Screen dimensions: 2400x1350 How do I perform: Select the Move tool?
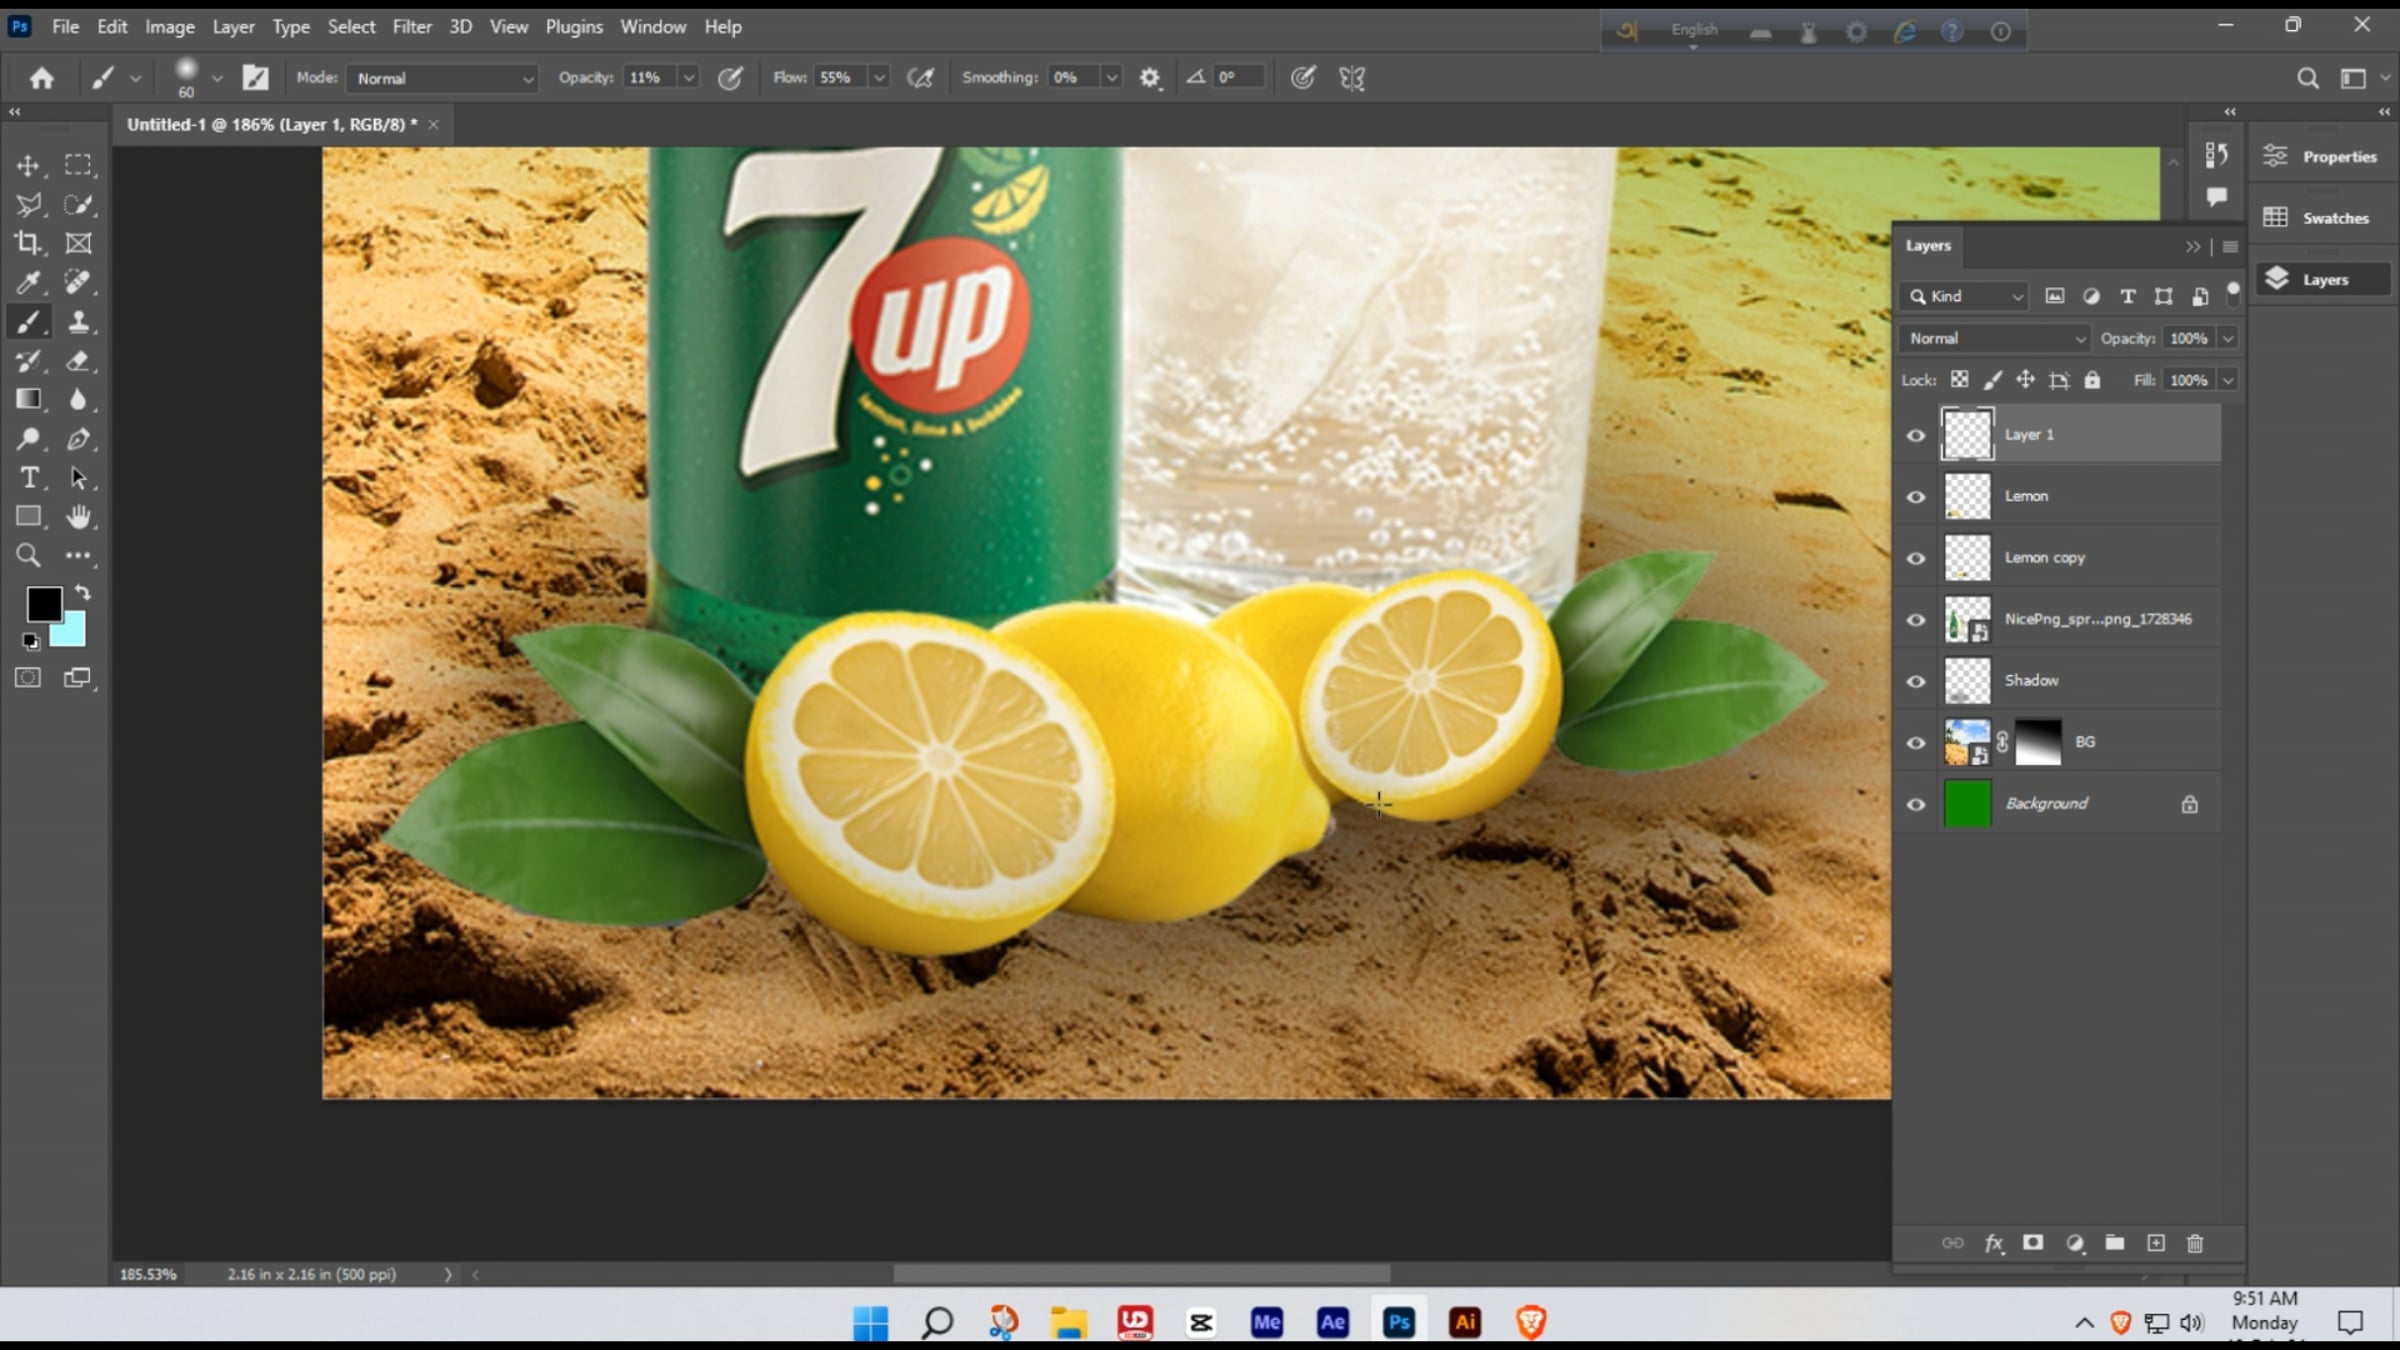pos(28,165)
